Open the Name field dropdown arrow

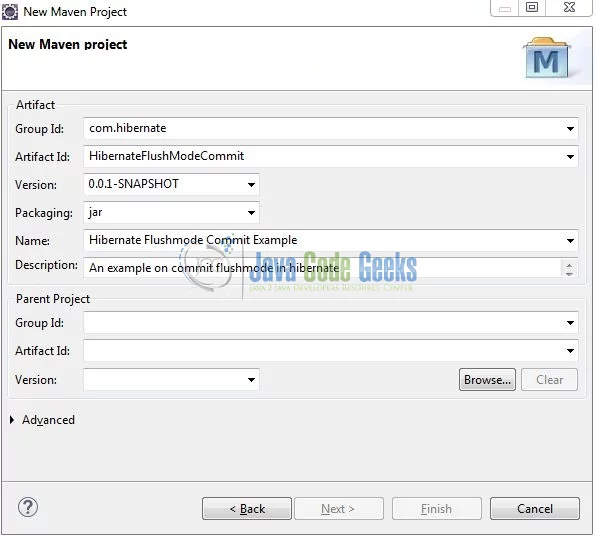570,241
